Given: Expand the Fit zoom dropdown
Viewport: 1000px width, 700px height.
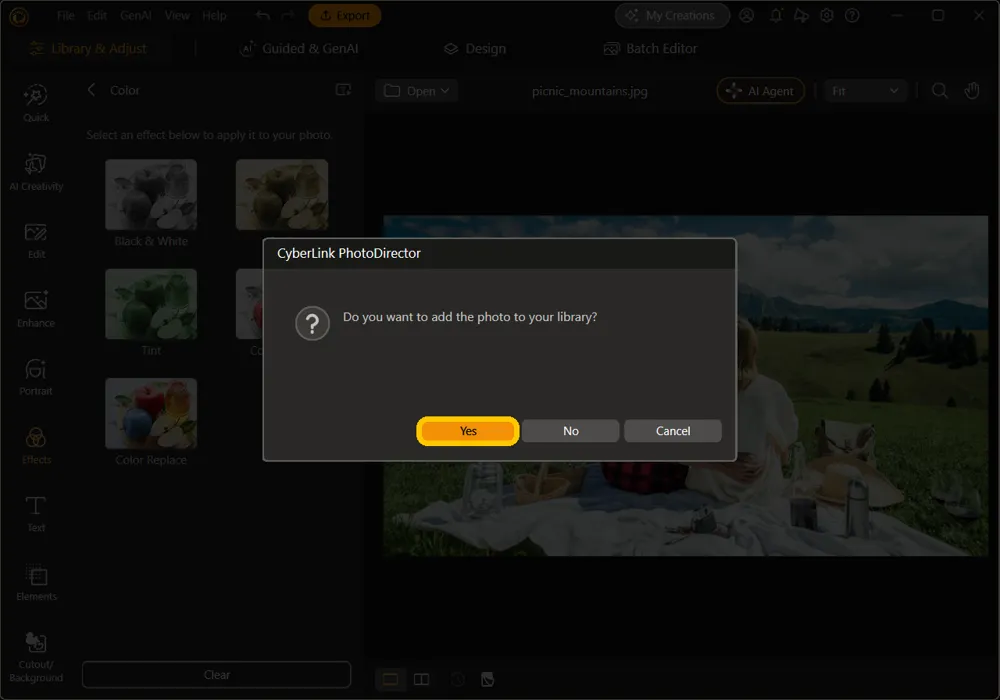Looking at the screenshot, I should [865, 91].
